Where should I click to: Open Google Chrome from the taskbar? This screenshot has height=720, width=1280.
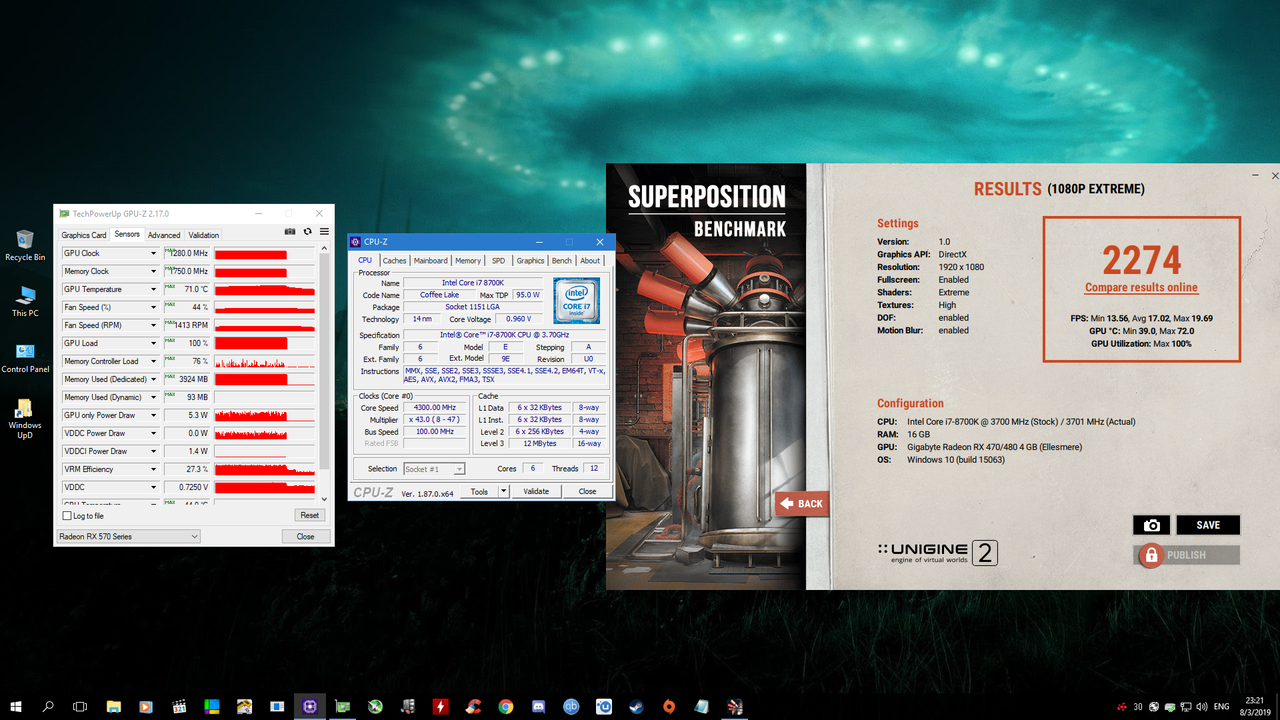coord(506,706)
